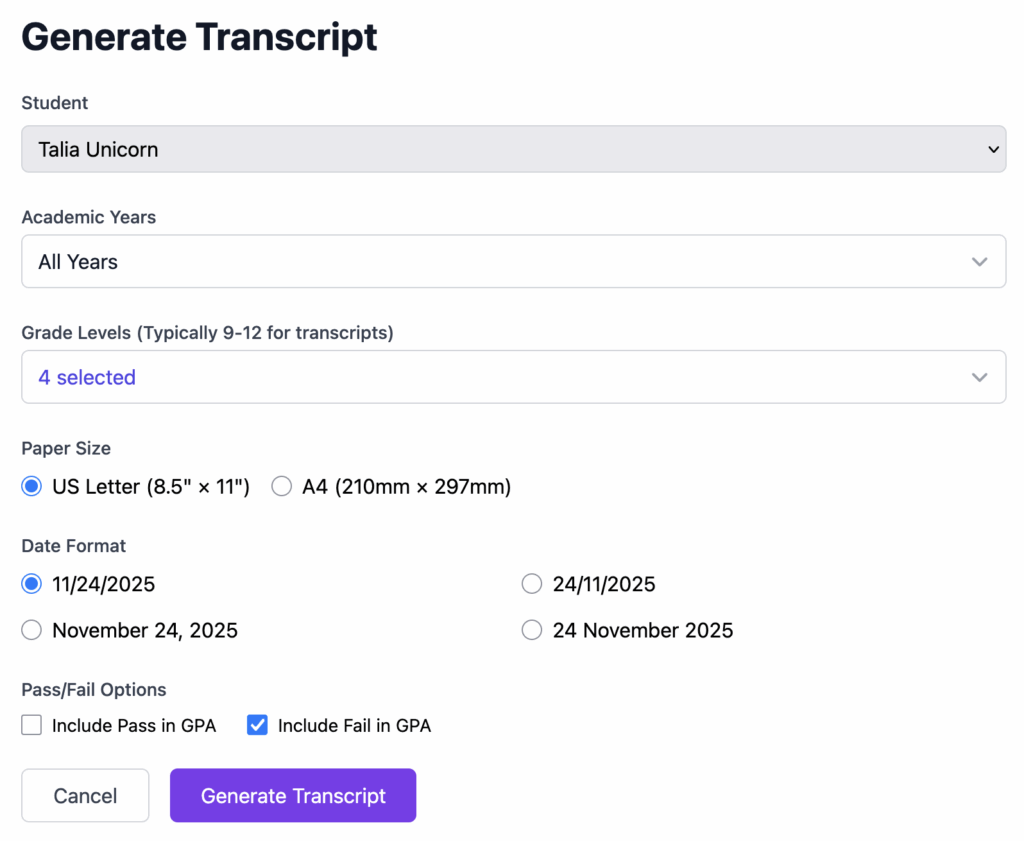Click the 4 selected text
Image resolution: width=1024 pixels, height=841 pixels.
point(87,377)
